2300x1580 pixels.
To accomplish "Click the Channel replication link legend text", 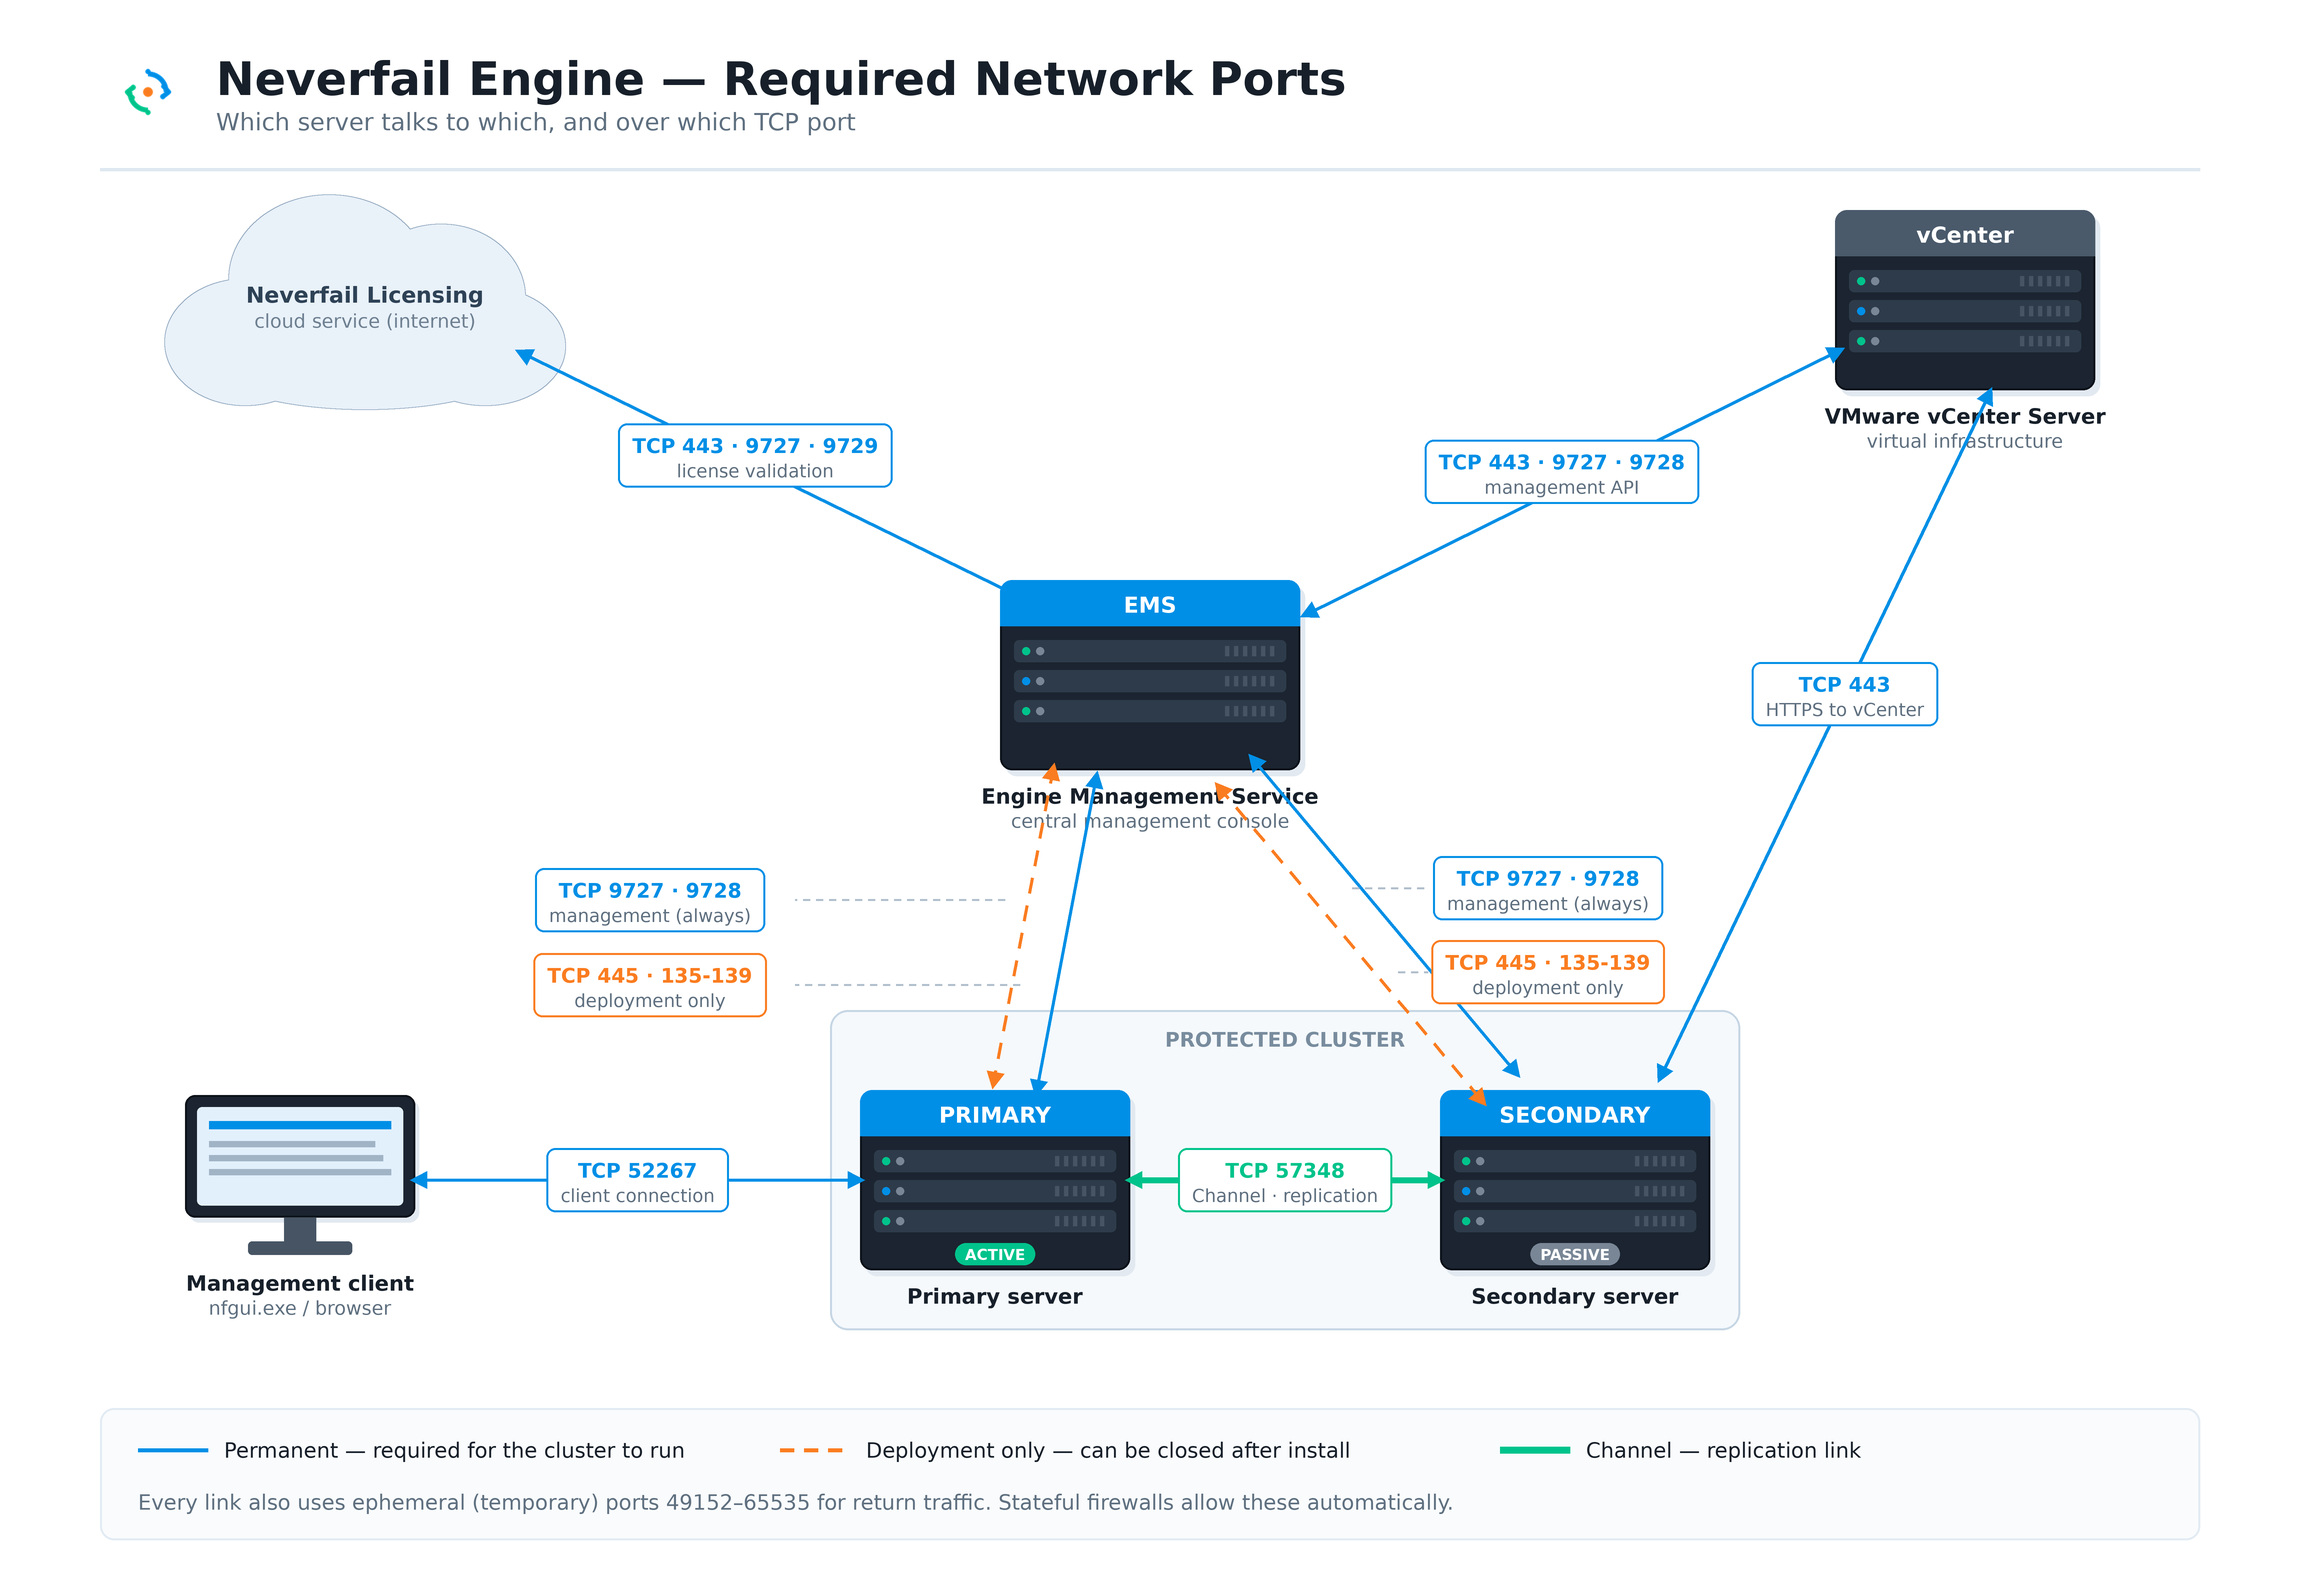I will [x=1723, y=1450].
